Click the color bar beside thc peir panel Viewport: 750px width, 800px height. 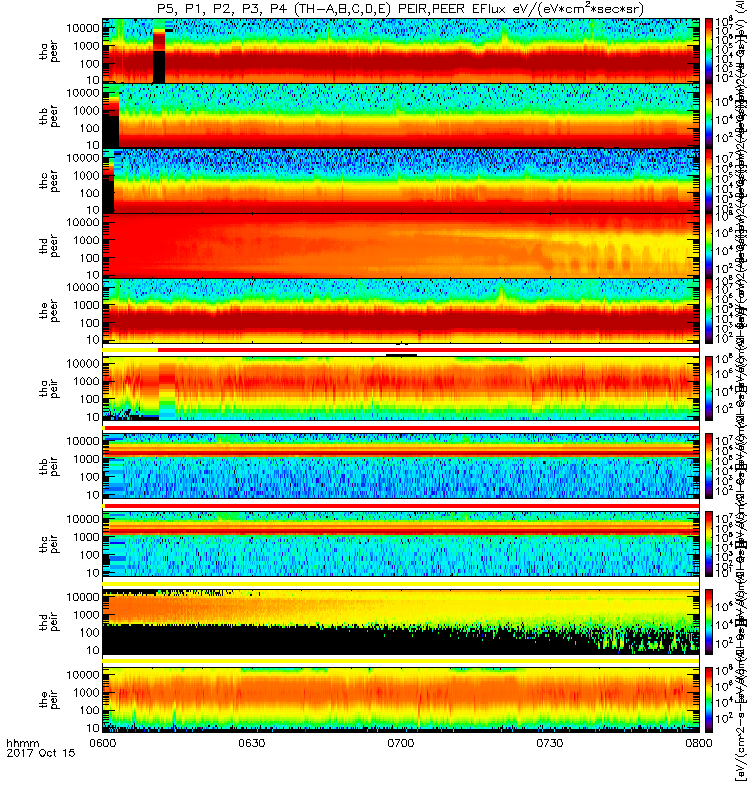point(709,544)
